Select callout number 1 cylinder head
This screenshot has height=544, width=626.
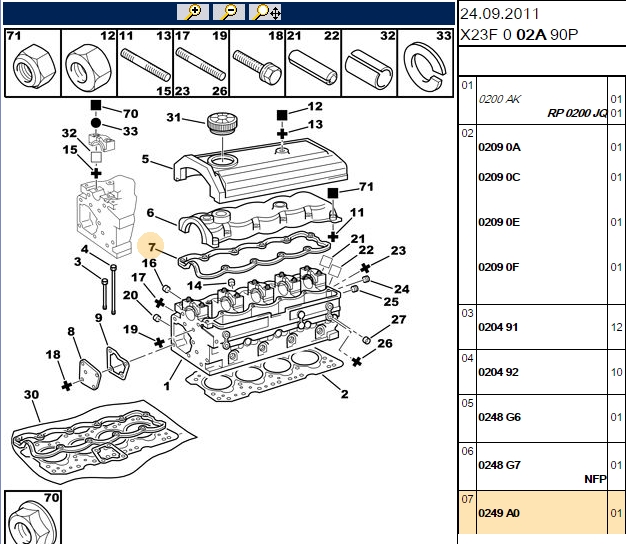click(x=167, y=386)
